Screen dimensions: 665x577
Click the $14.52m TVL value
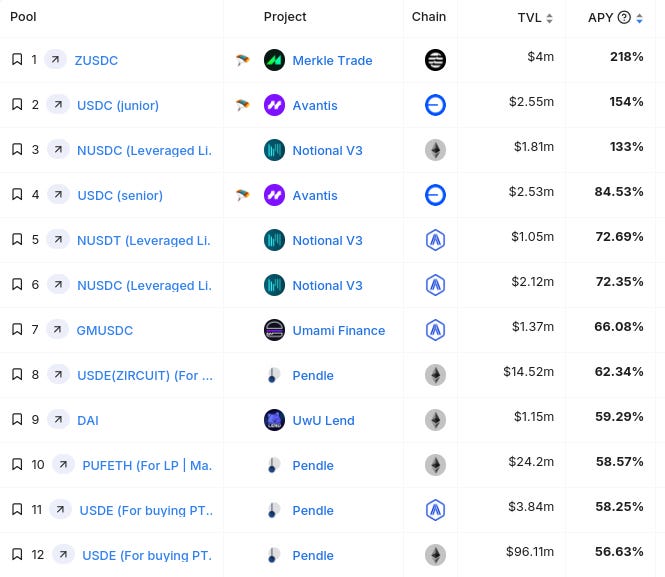[528, 371]
